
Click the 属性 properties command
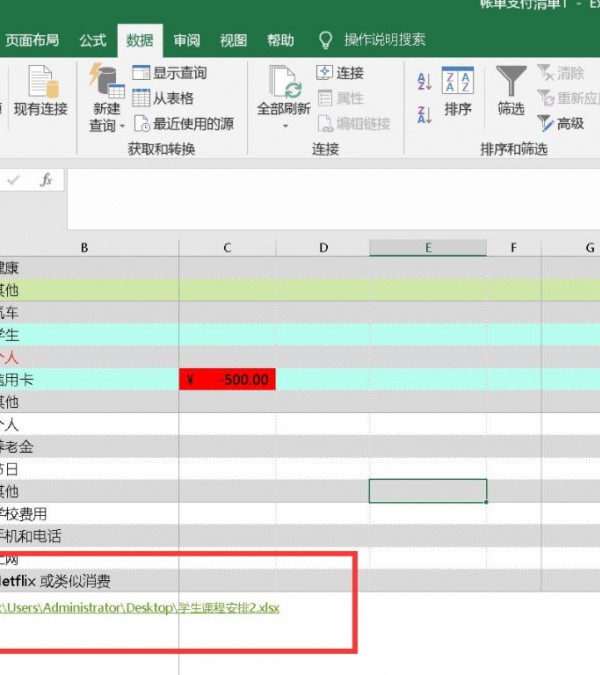[340, 98]
